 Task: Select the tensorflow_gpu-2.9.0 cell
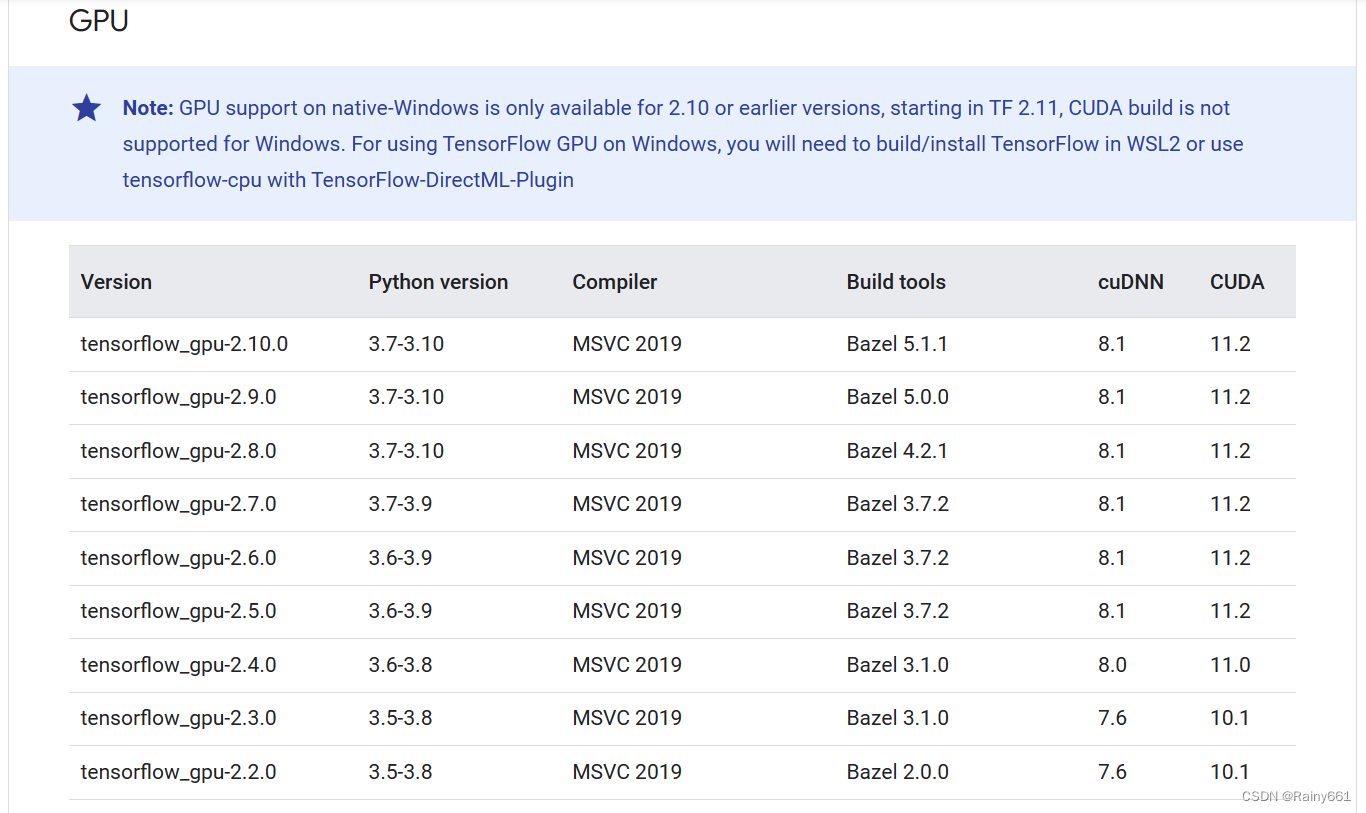click(178, 397)
